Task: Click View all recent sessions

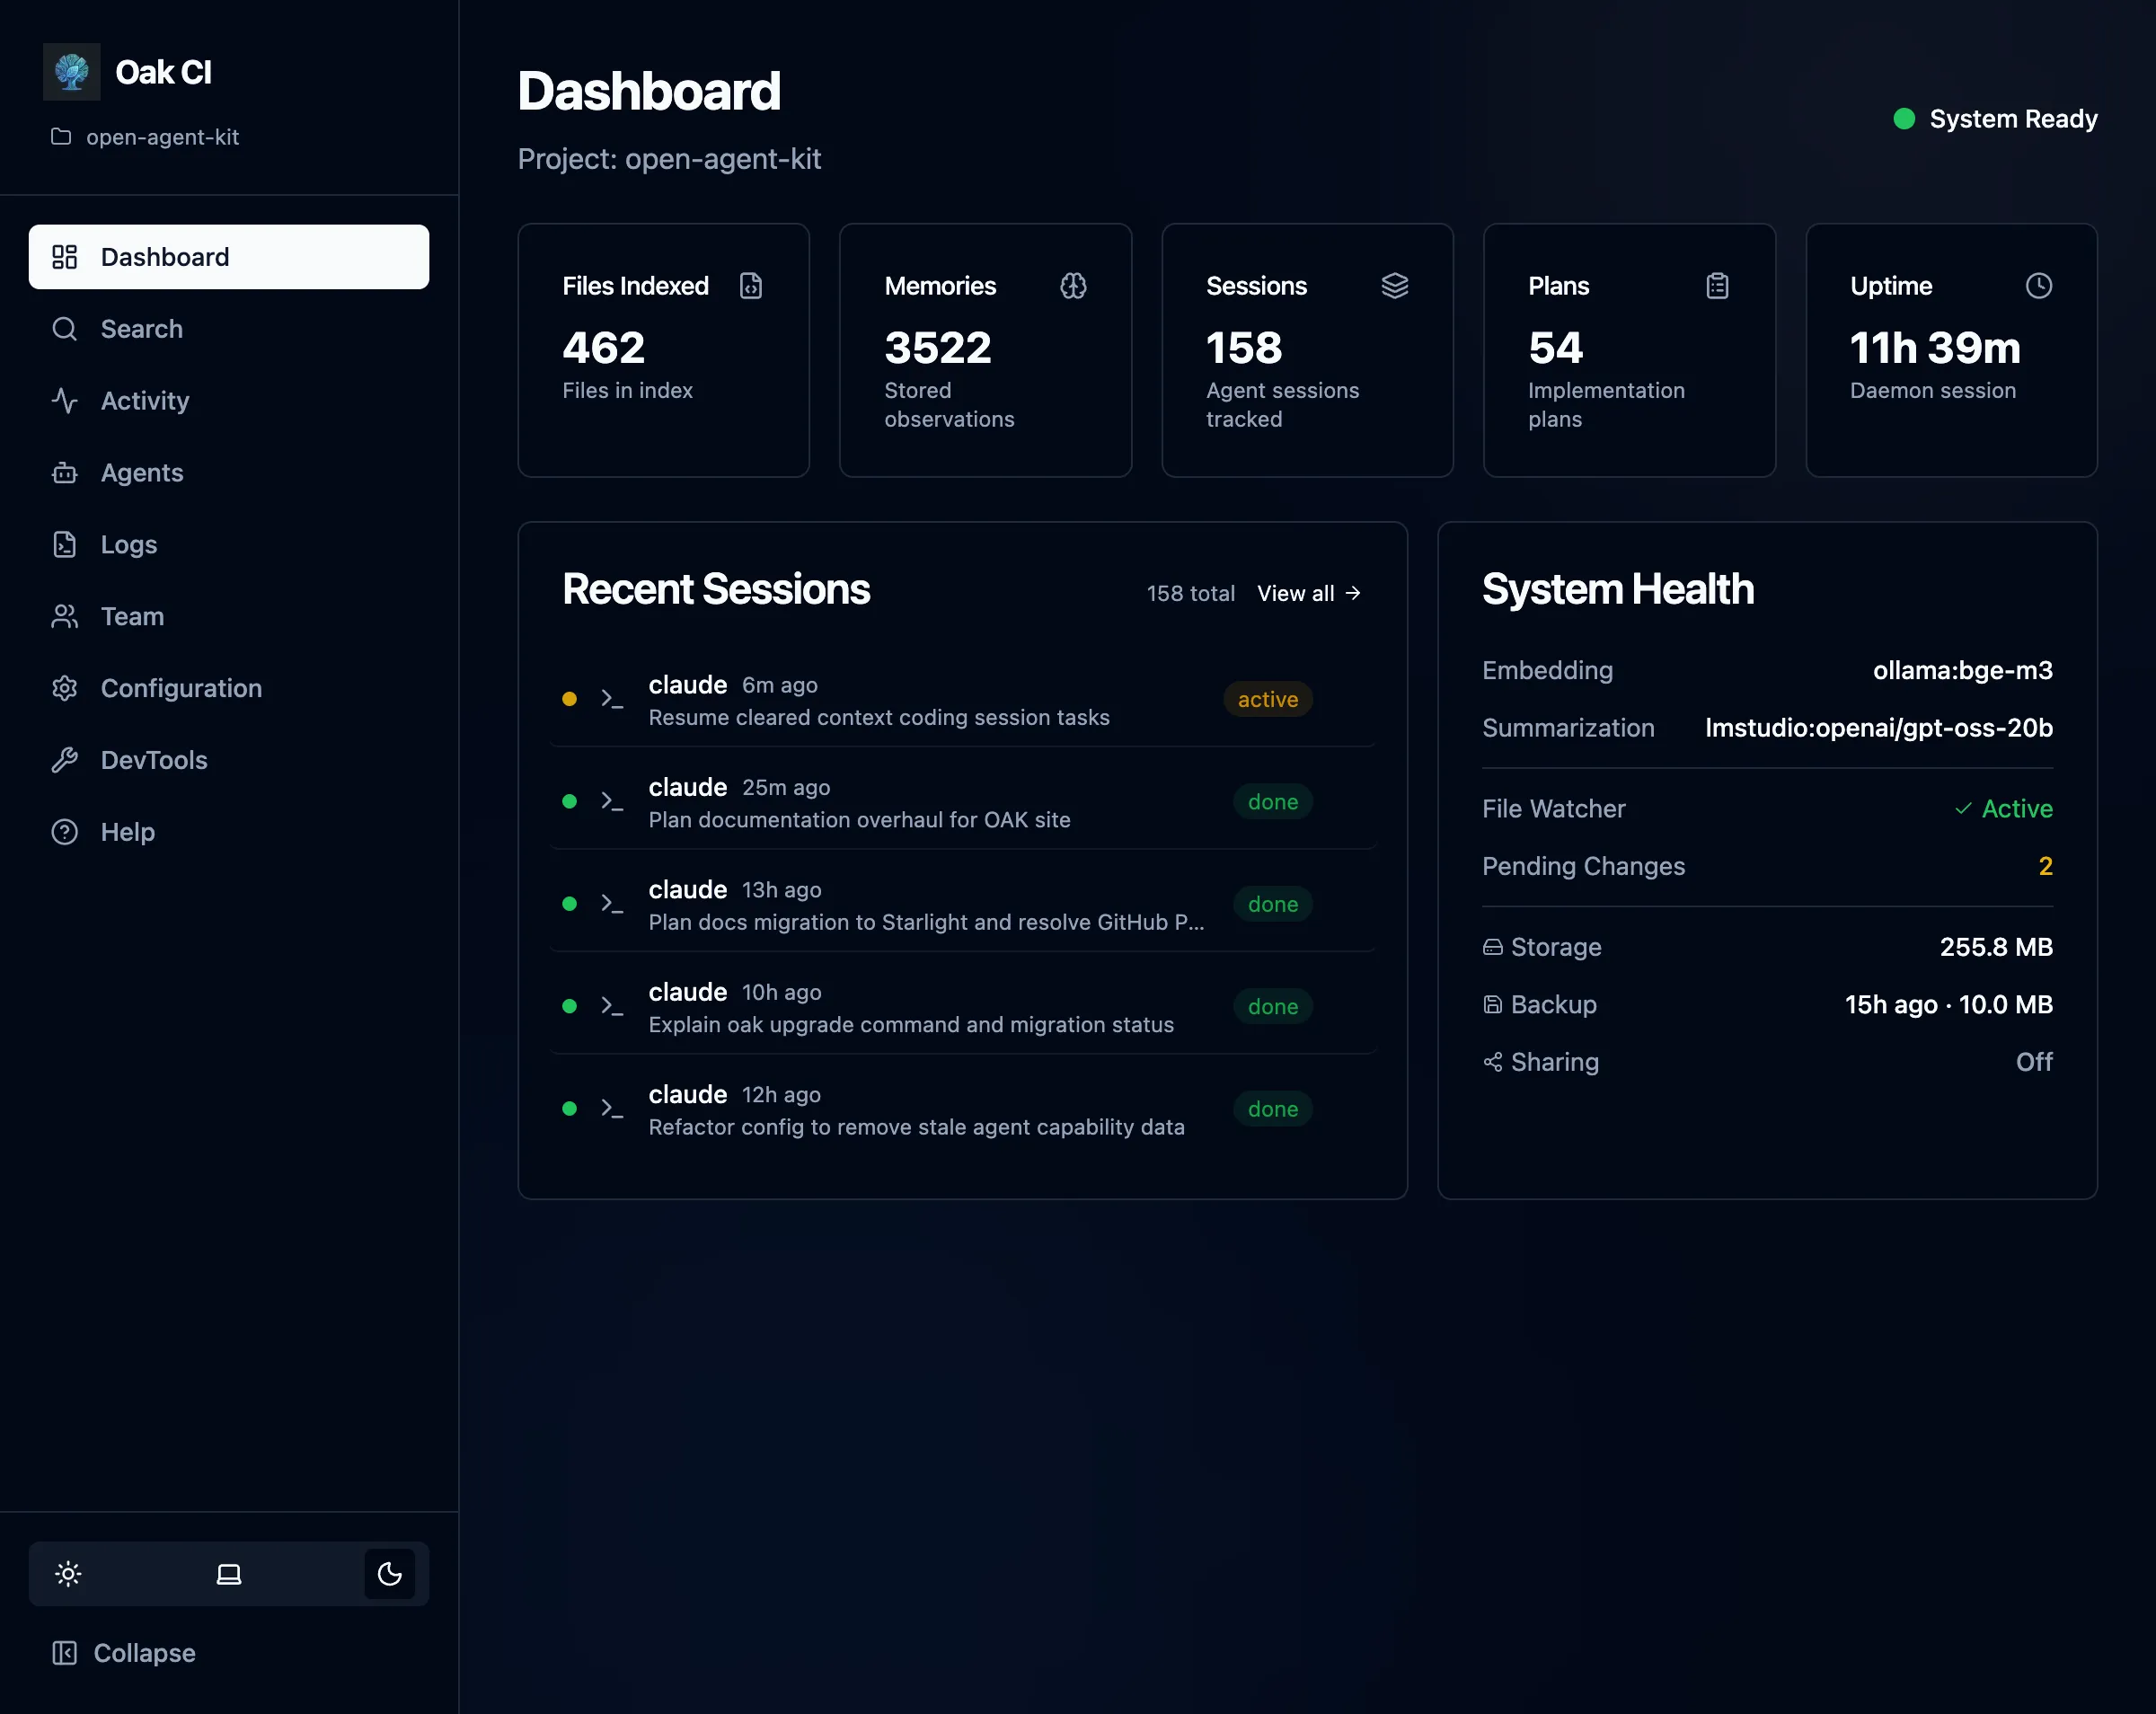Action: click(x=1307, y=593)
